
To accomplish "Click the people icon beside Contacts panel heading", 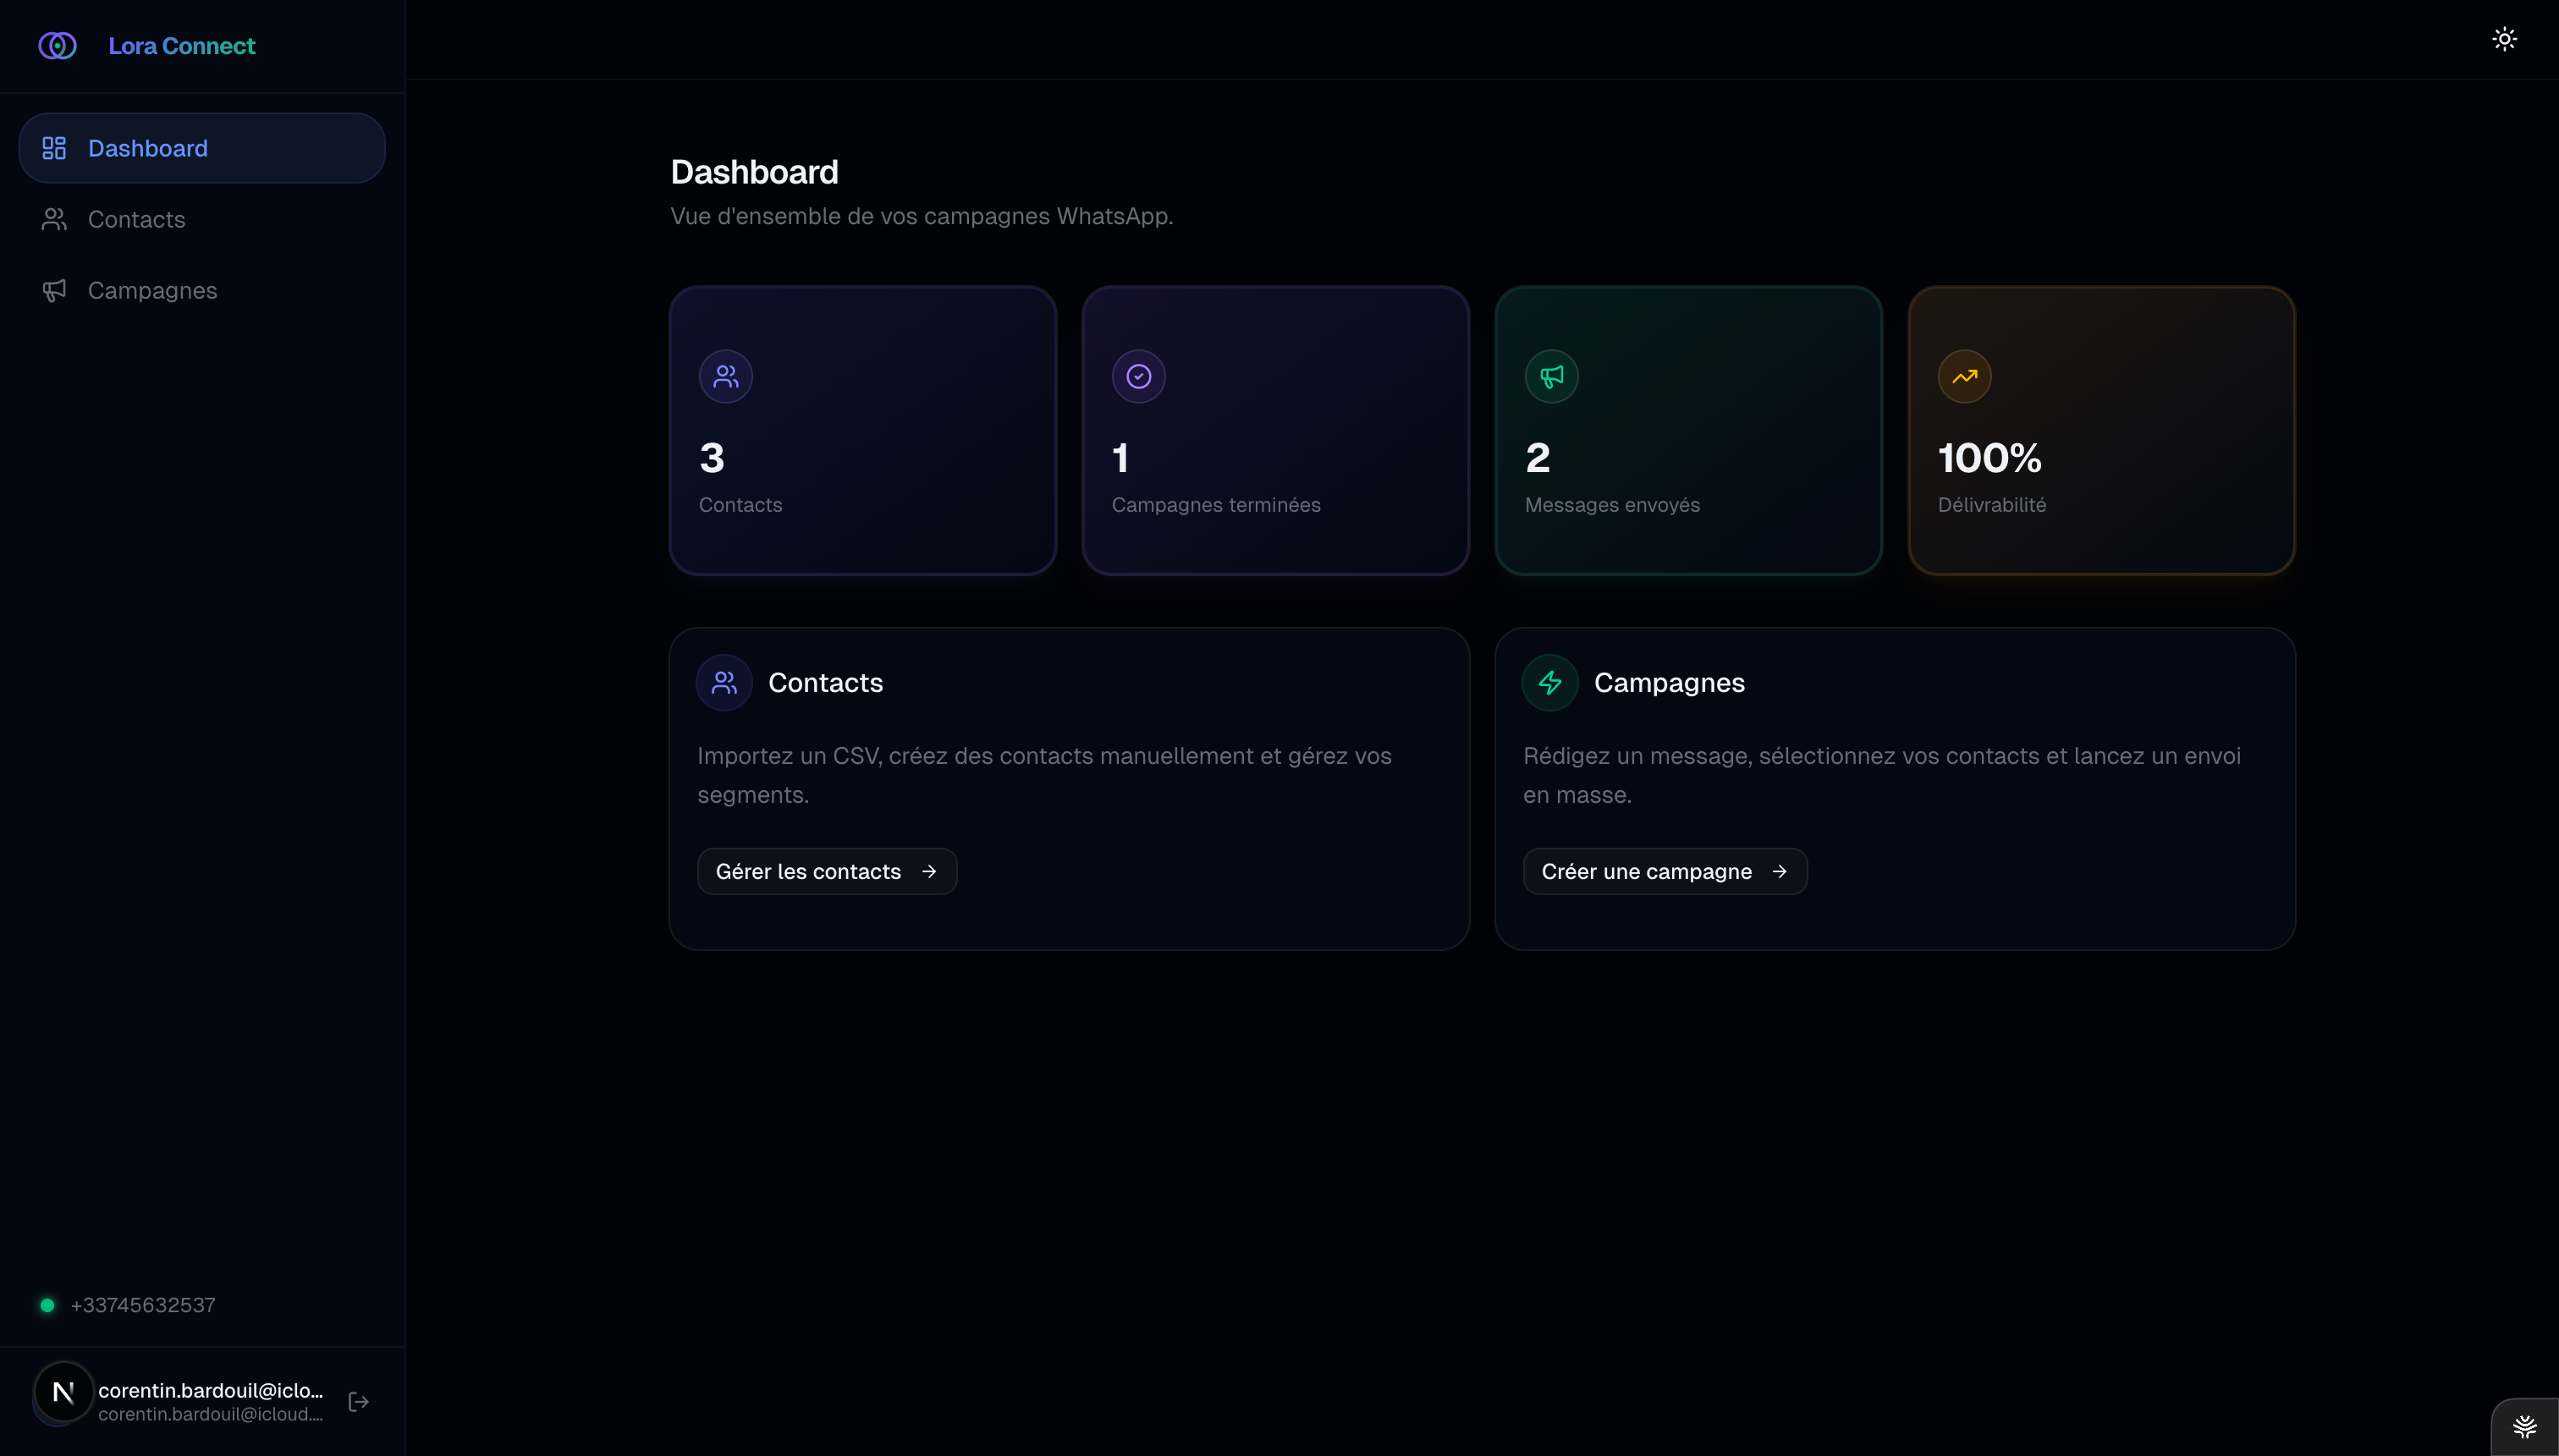I will click(724, 683).
